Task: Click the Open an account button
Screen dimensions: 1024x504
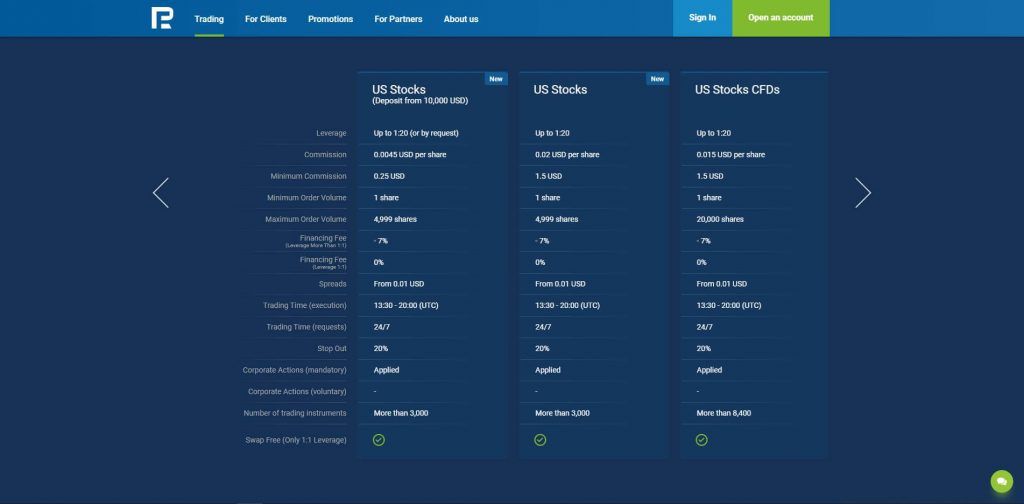Action: [781, 18]
